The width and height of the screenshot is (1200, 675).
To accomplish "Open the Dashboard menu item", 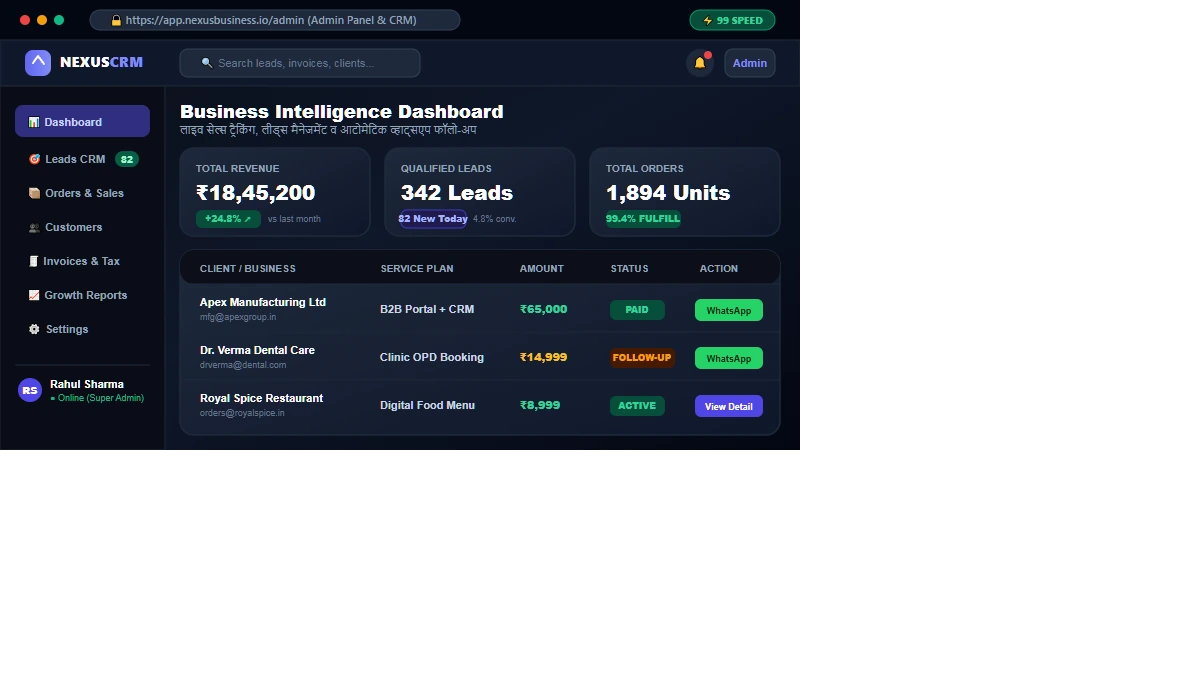I will (82, 121).
